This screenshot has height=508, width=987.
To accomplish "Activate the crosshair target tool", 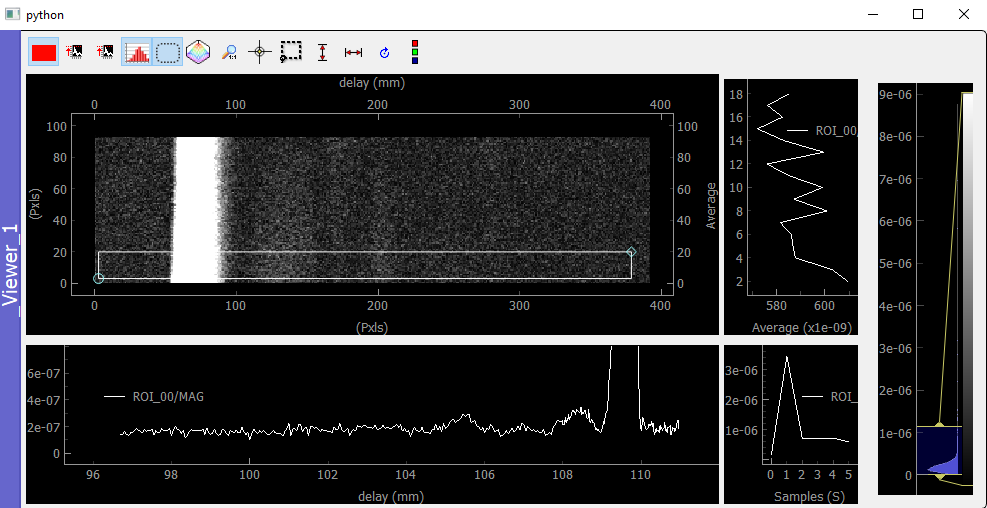I will tap(260, 52).
